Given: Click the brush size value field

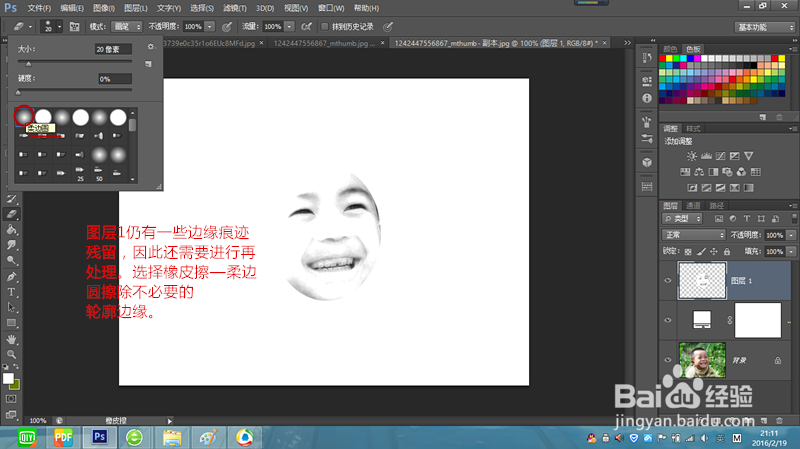Looking at the screenshot, I should [x=113, y=49].
